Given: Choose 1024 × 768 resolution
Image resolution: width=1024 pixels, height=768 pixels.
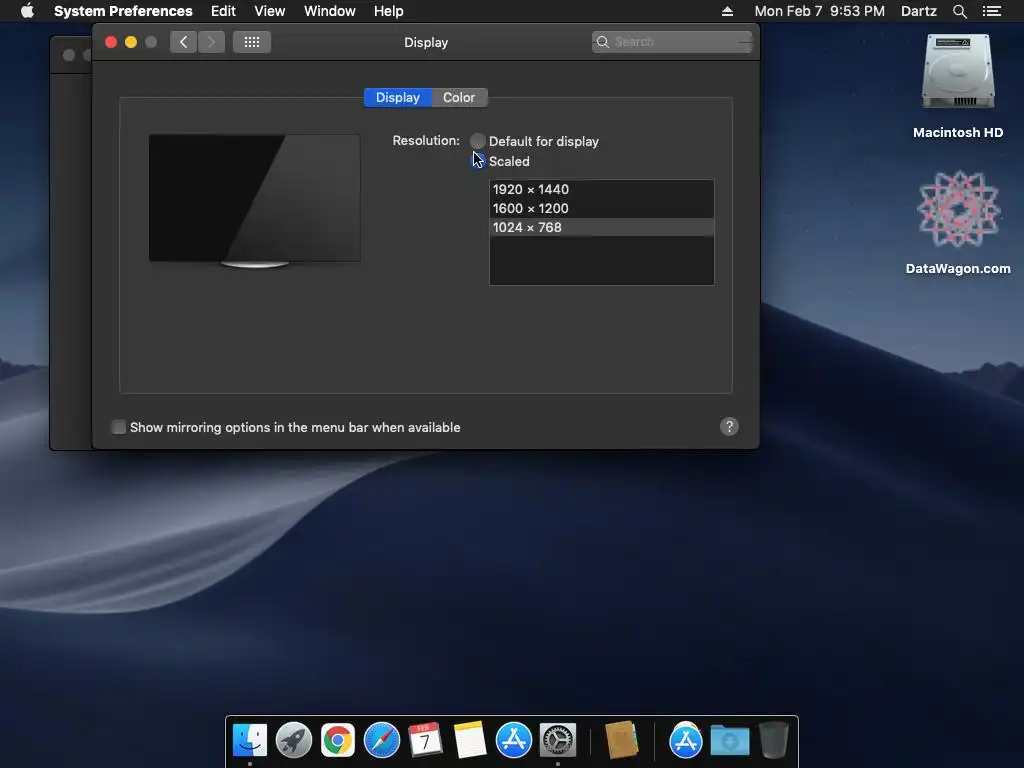Looking at the screenshot, I should (x=601, y=227).
